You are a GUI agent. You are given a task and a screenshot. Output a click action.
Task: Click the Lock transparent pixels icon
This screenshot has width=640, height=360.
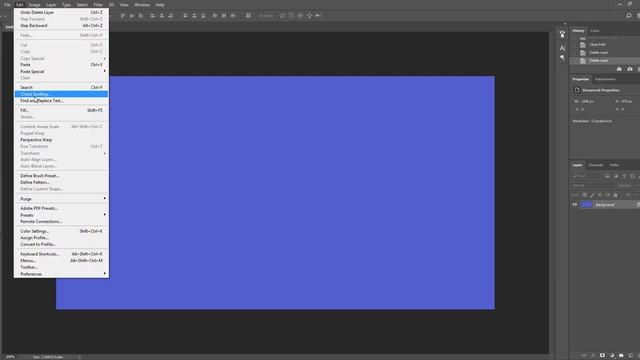click(x=584, y=195)
